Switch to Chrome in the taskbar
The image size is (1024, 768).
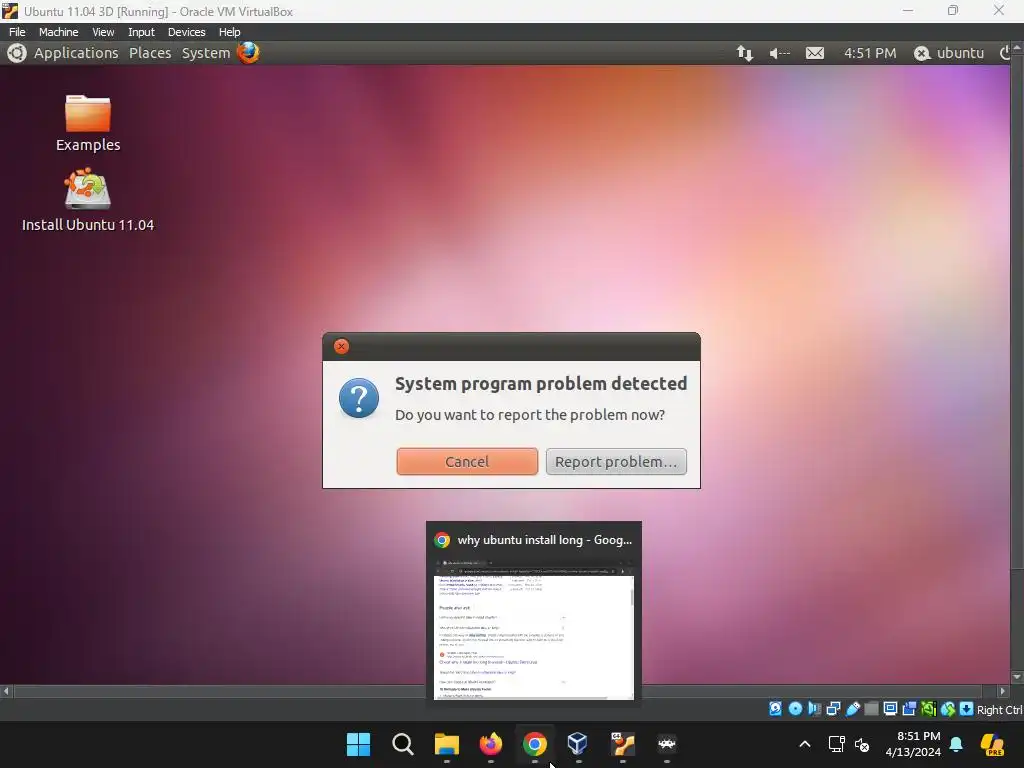[x=534, y=744]
